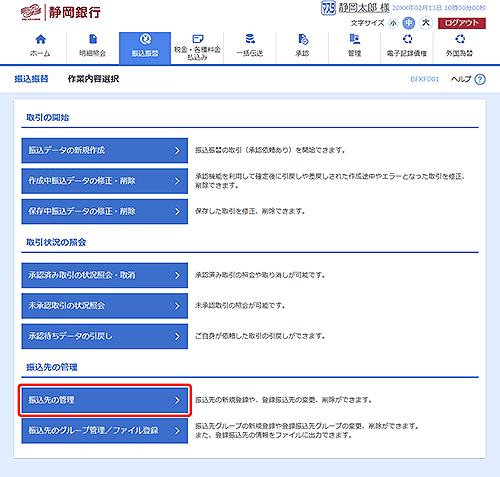Screen dimensions: 500x477
Task: Go to the ホーム home icon
Action: [x=41, y=39]
